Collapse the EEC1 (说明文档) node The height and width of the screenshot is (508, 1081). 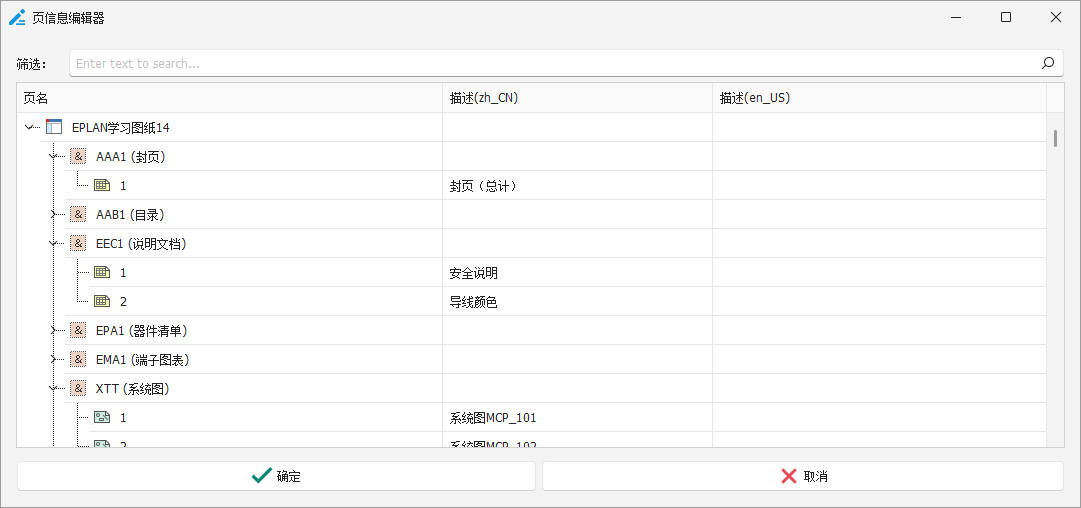coord(53,243)
